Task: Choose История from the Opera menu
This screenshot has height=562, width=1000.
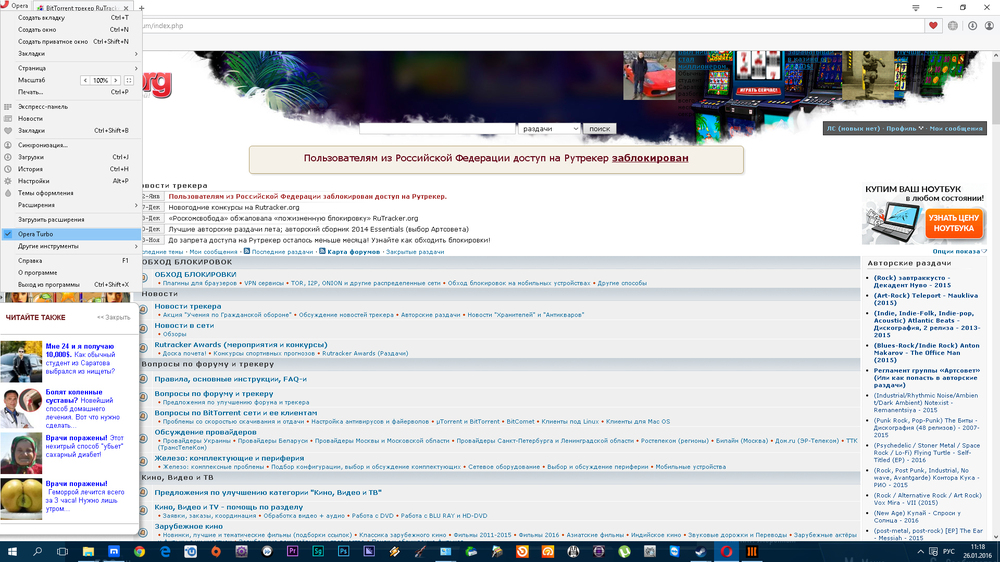Action: click(x=30, y=169)
